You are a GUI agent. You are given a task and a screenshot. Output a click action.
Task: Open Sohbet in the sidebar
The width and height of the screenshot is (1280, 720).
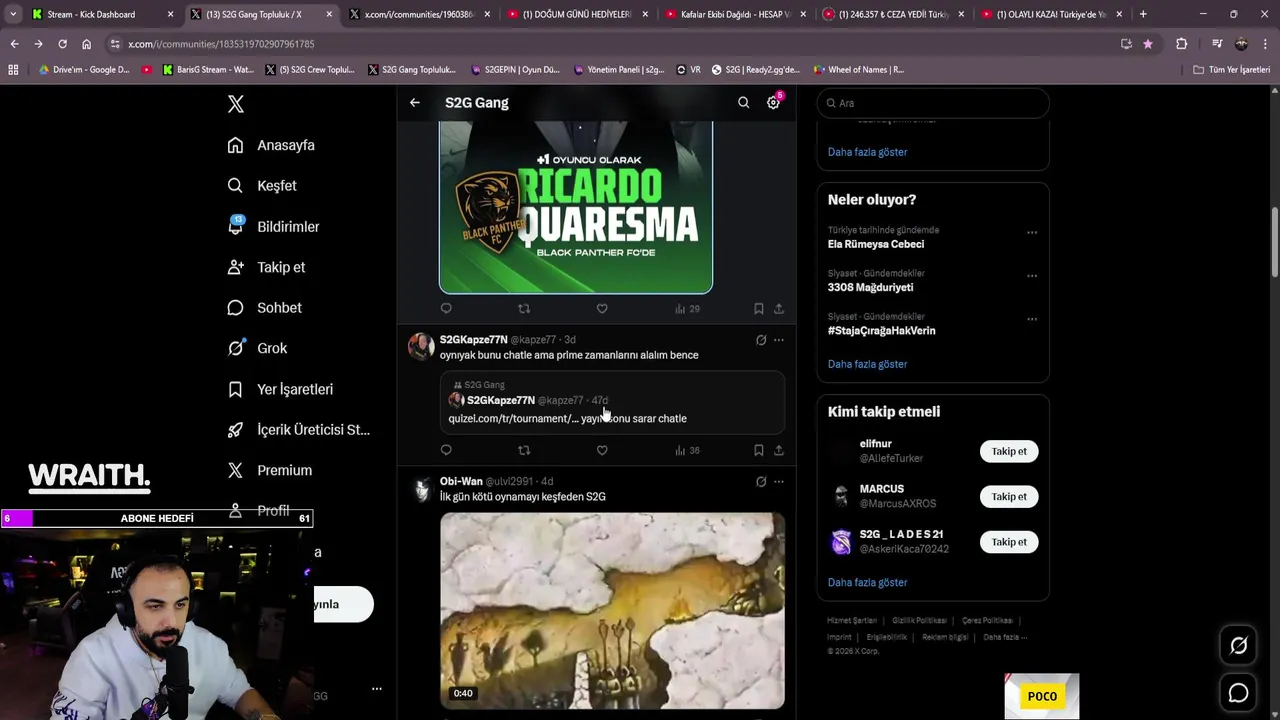[264, 308]
